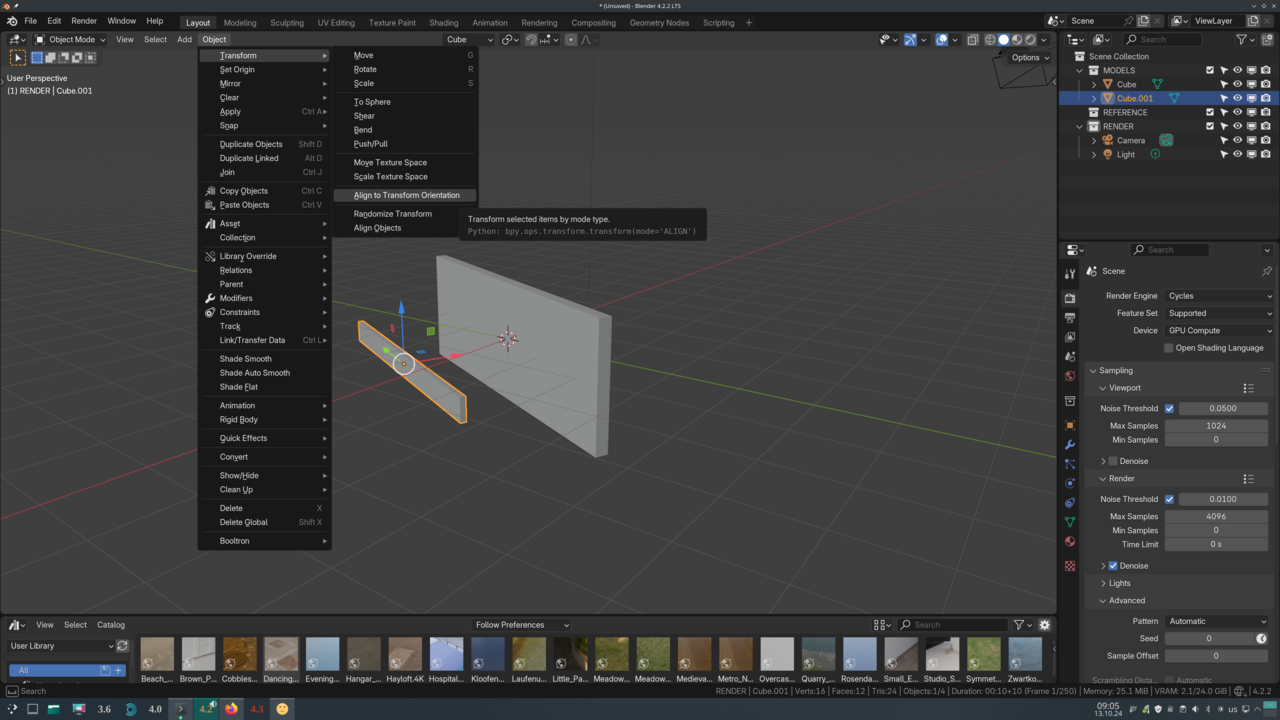The image size is (1280, 720).
Task: Toggle Viewport Noise Threshold checkbox
Action: [1169, 408]
